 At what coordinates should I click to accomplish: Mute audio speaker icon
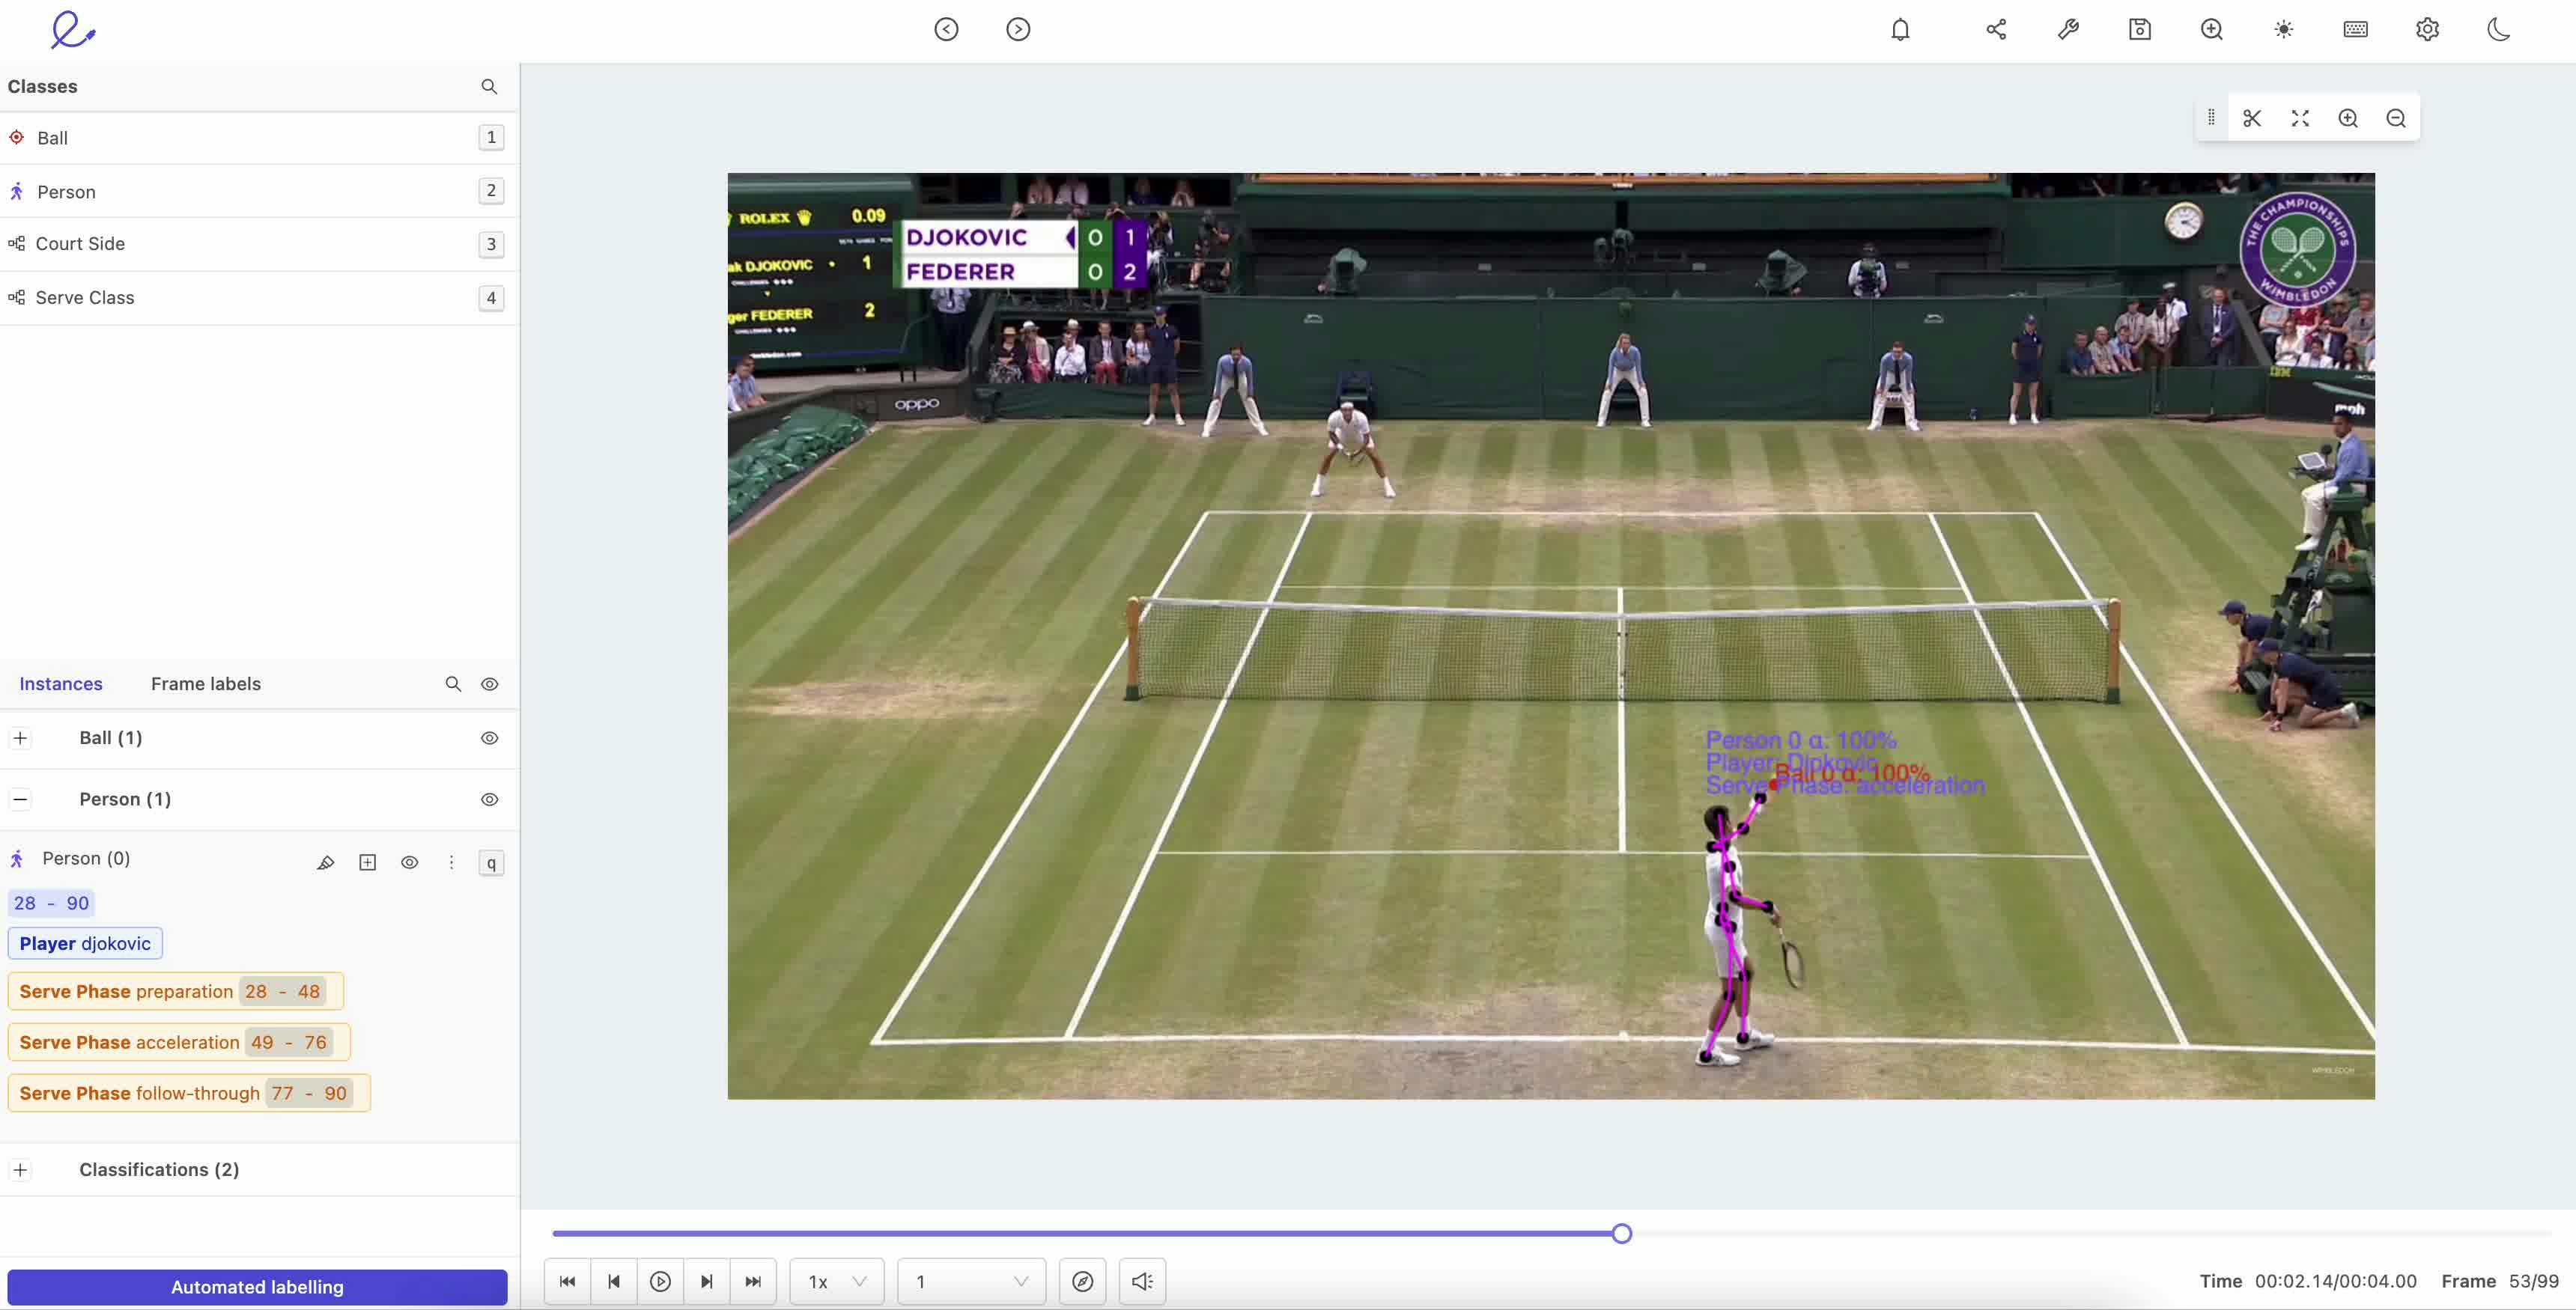click(x=1142, y=1281)
